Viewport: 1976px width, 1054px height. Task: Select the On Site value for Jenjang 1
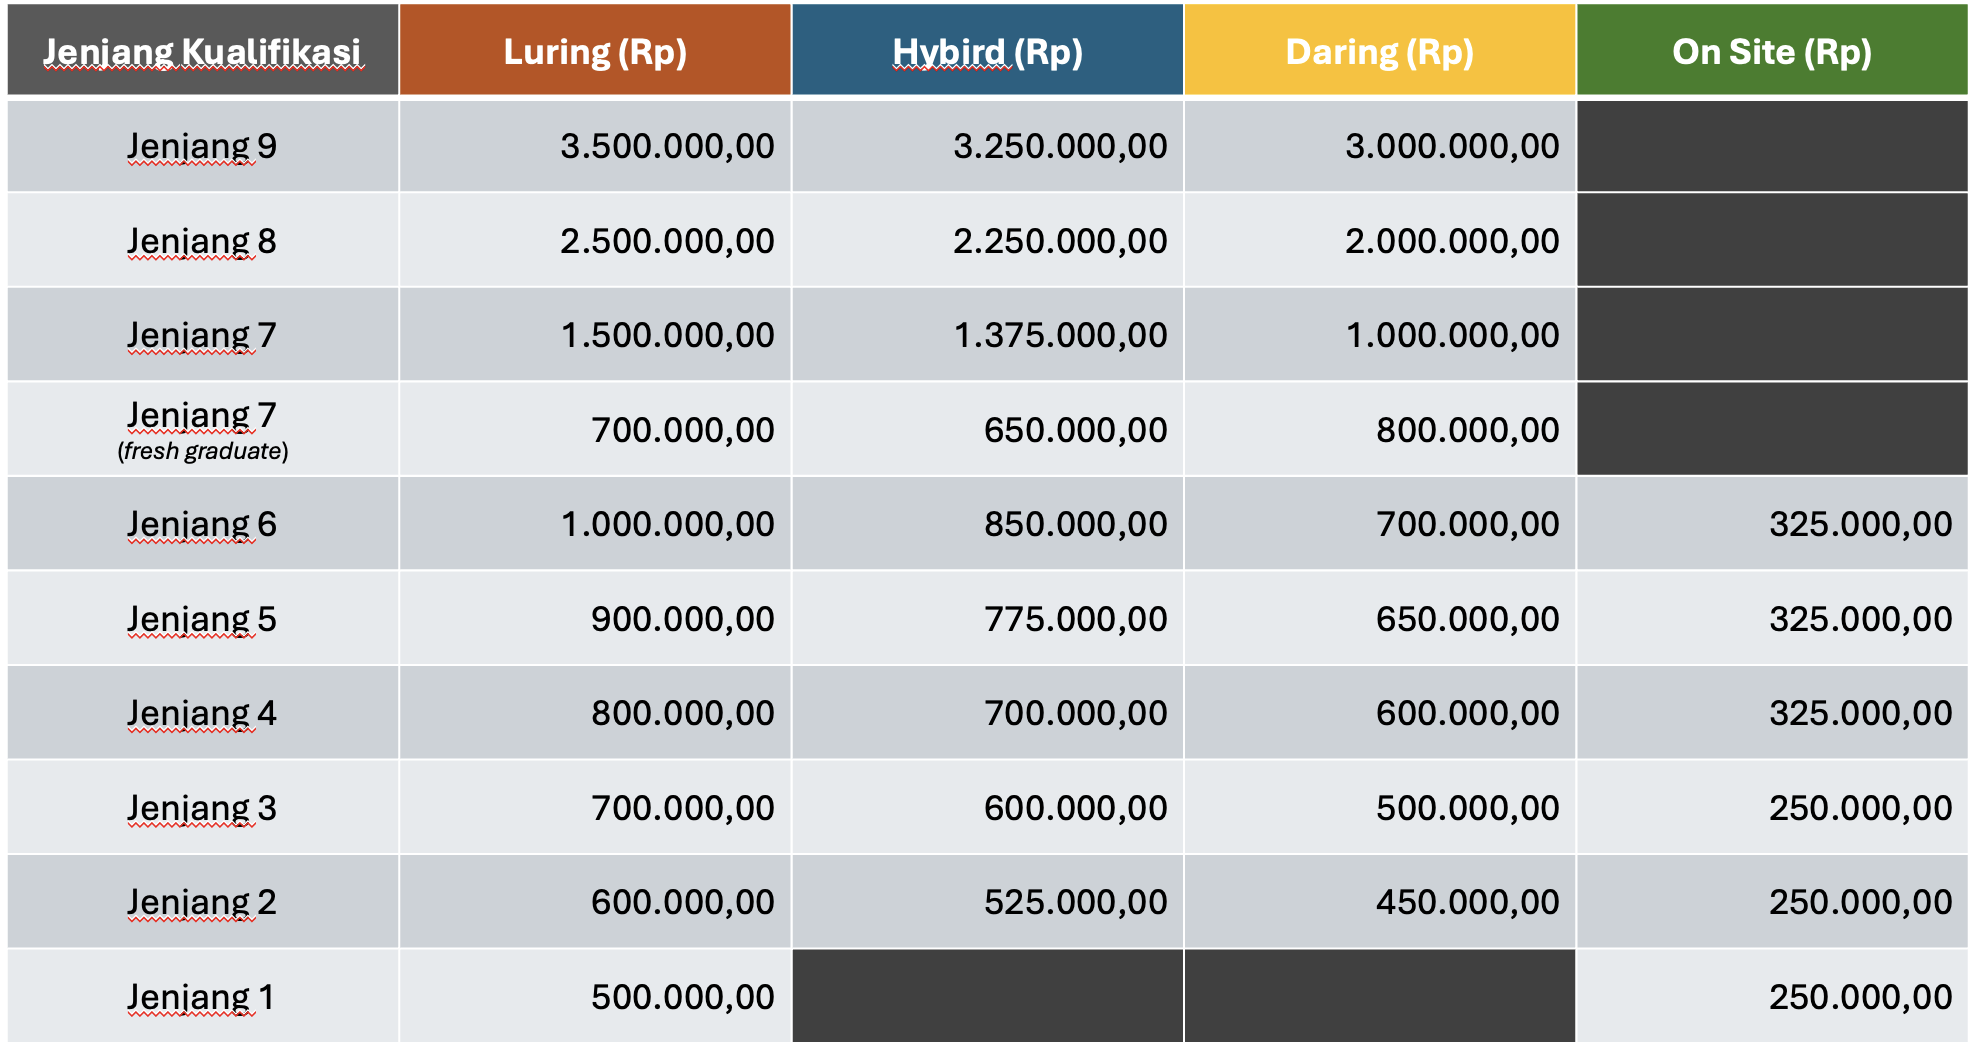[x=1860, y=997]
